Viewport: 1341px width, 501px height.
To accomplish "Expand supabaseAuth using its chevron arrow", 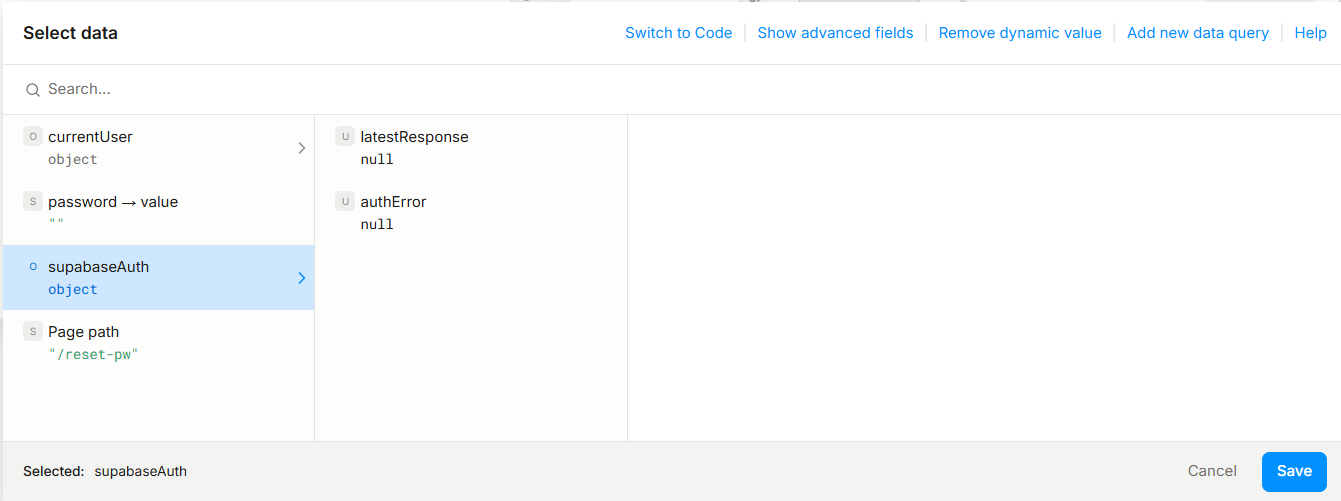I will (x=302, y=278).
